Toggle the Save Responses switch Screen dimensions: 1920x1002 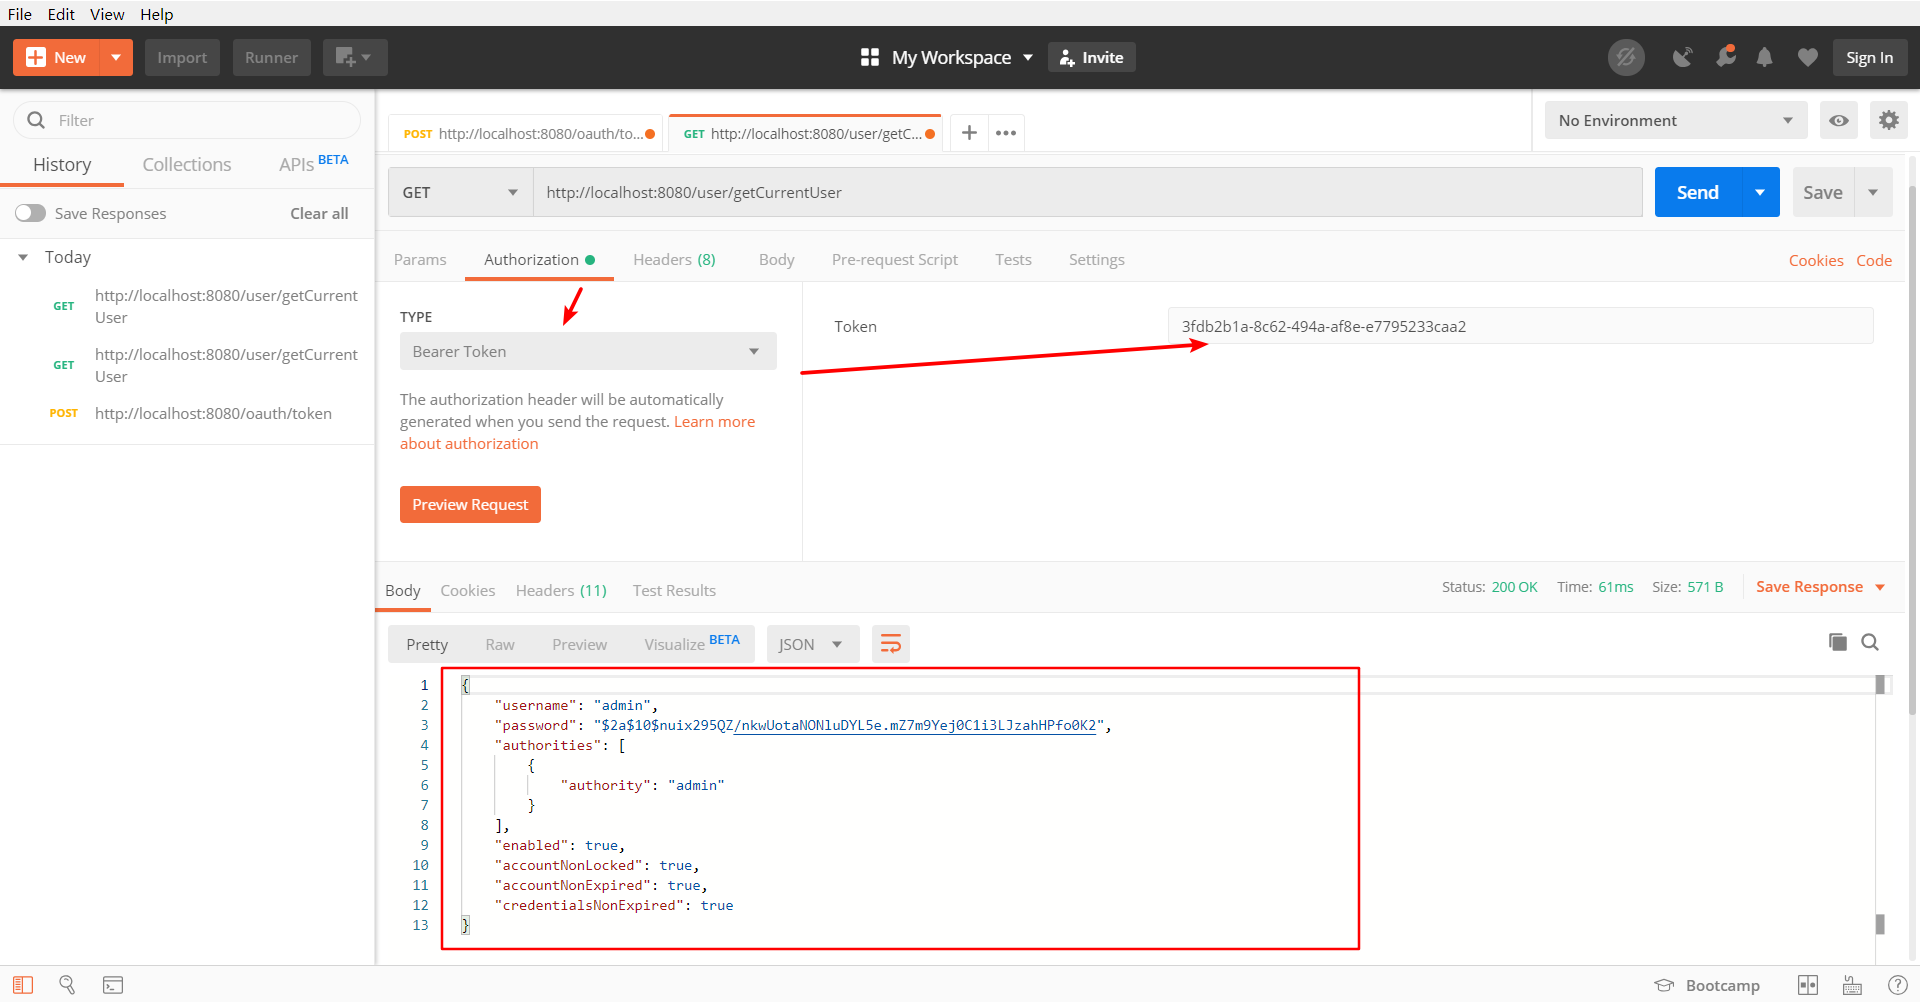tap(30, 213)
